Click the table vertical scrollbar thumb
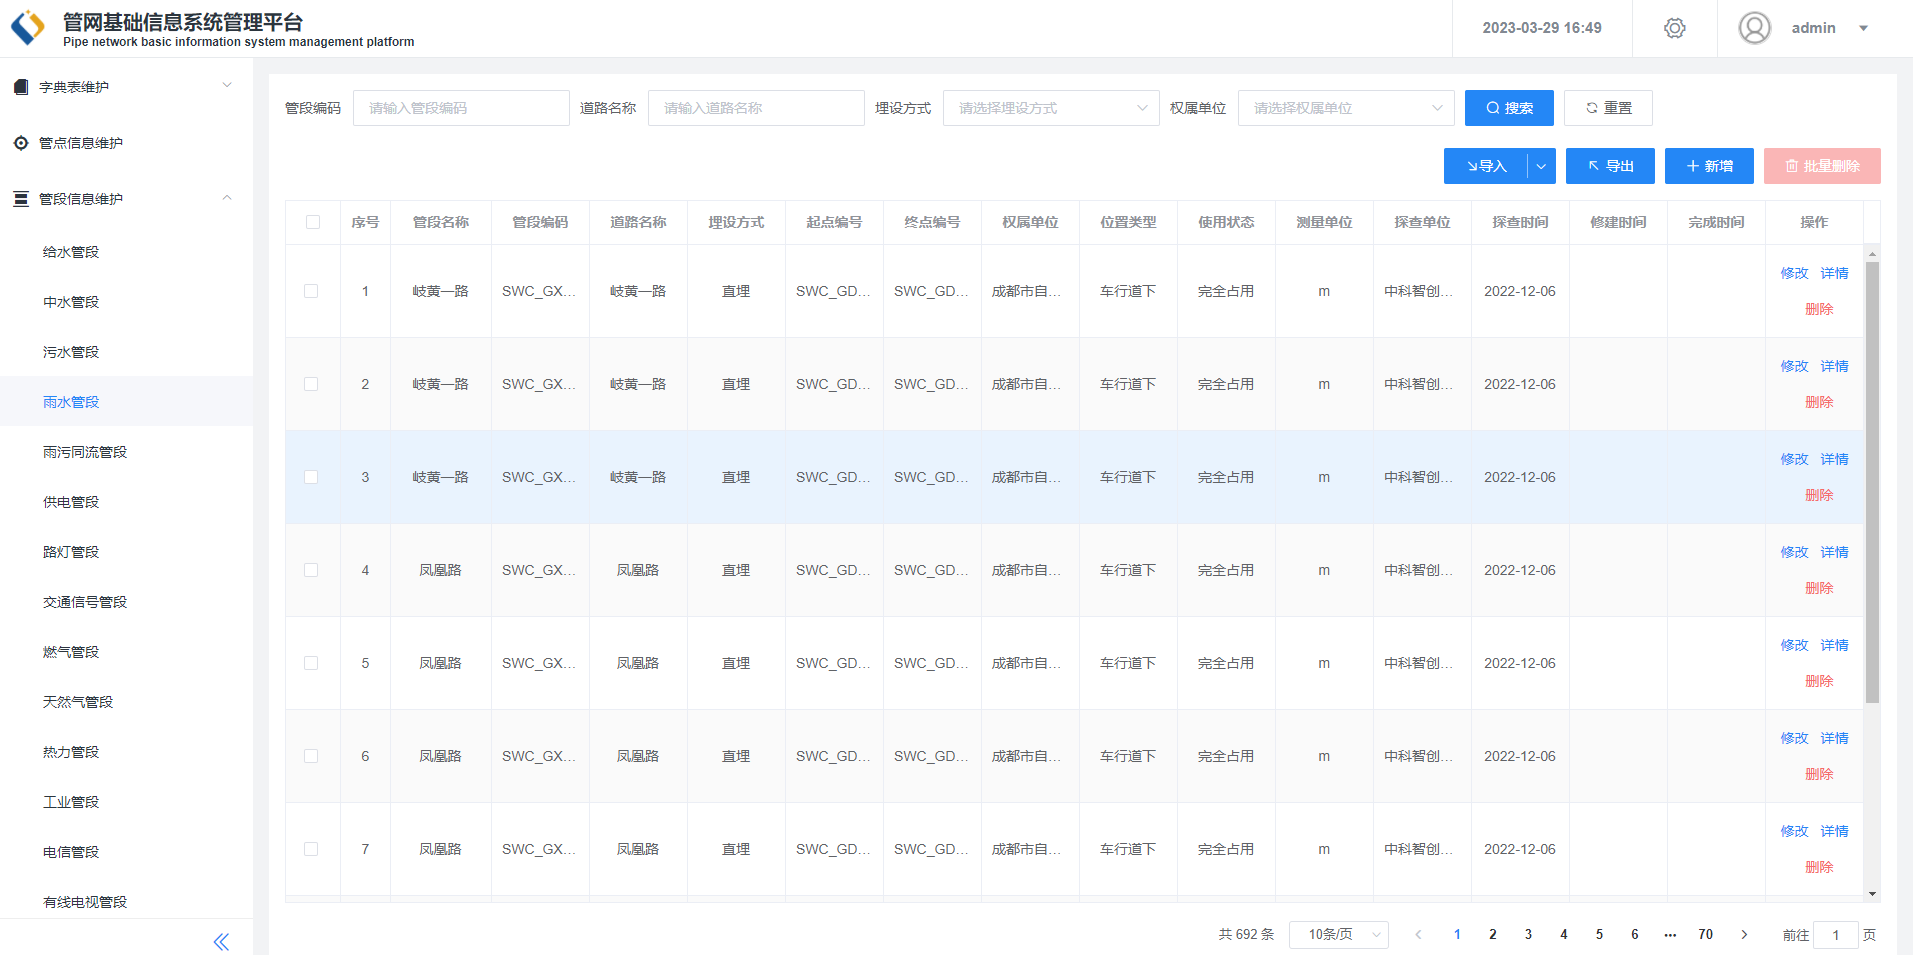This screenshot has width=1913, height=955. [x=1872, y=480]
